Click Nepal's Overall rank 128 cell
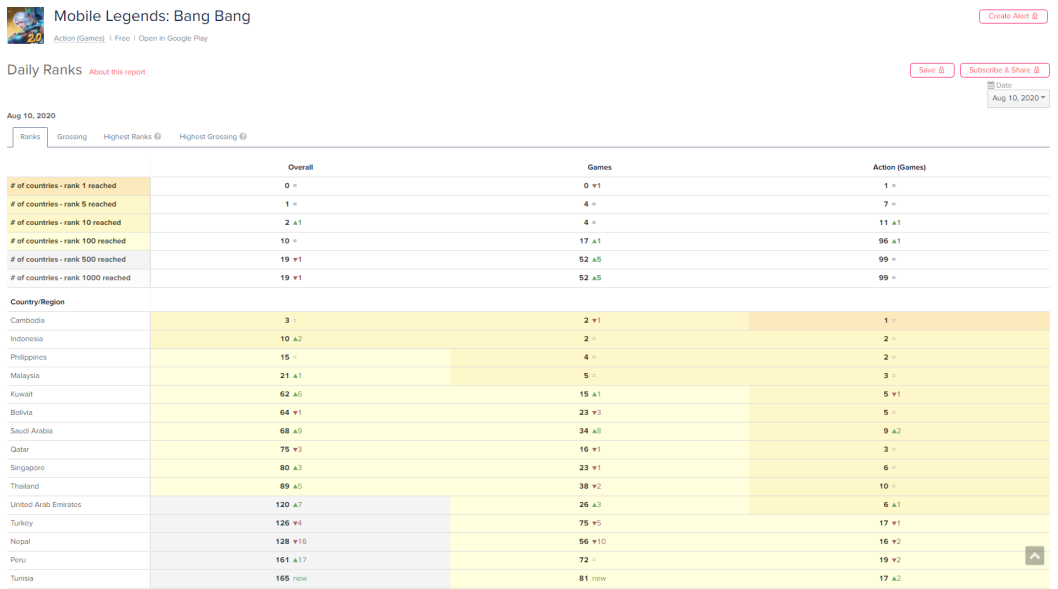1058x589 pixels. [x=300, y=542]
